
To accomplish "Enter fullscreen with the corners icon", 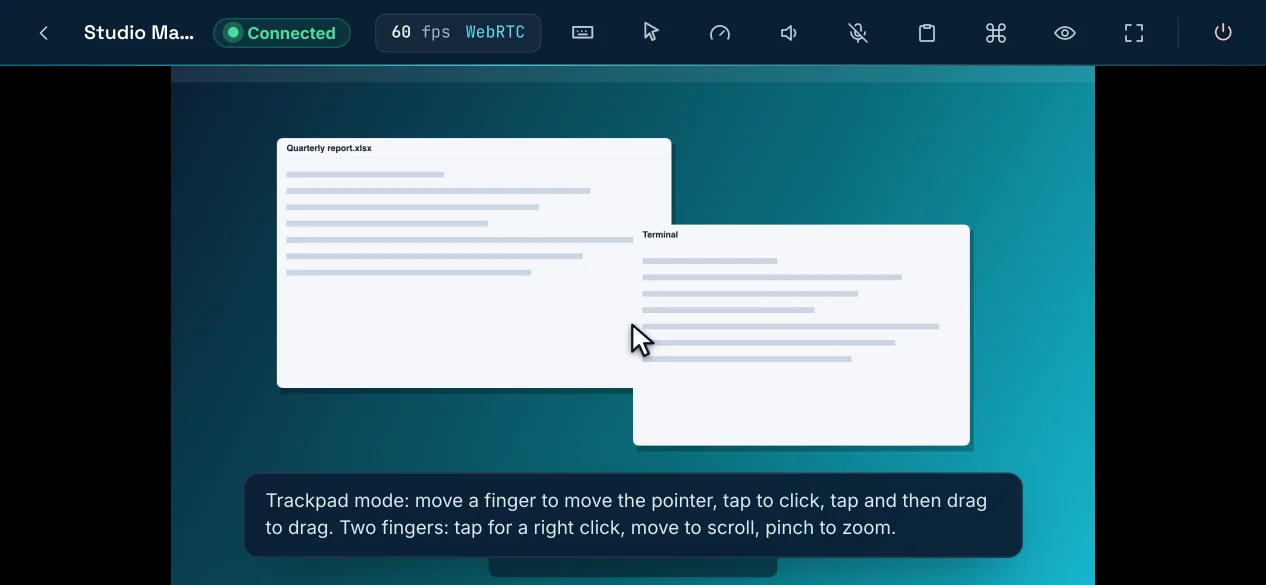I will (x=1134, y=33).
